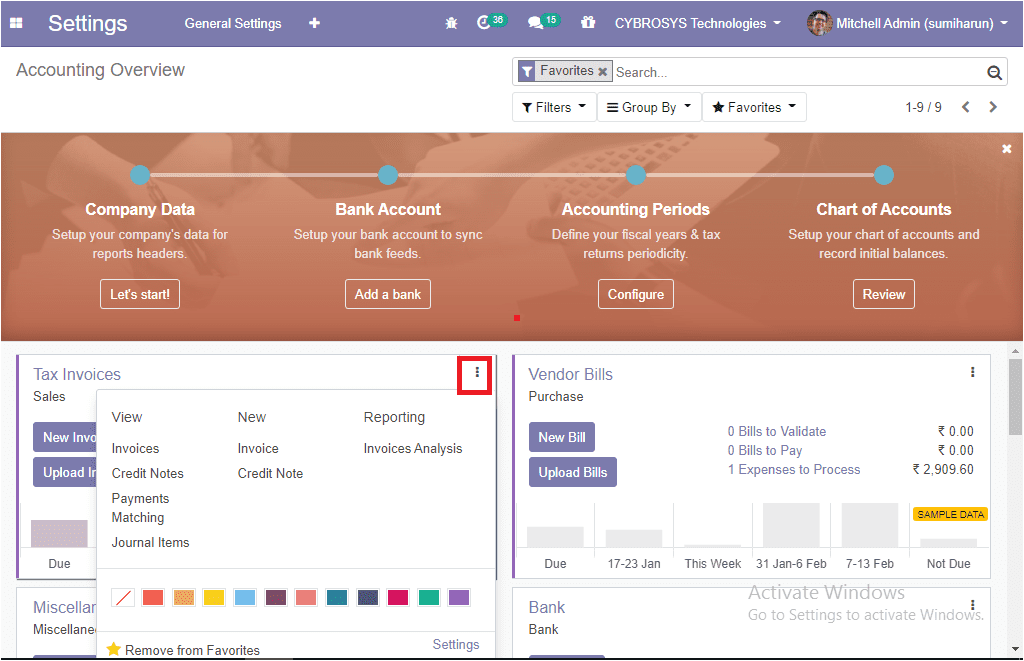Select the red color swatch
Screen dimensions: 1024x661
pos(153,597)
